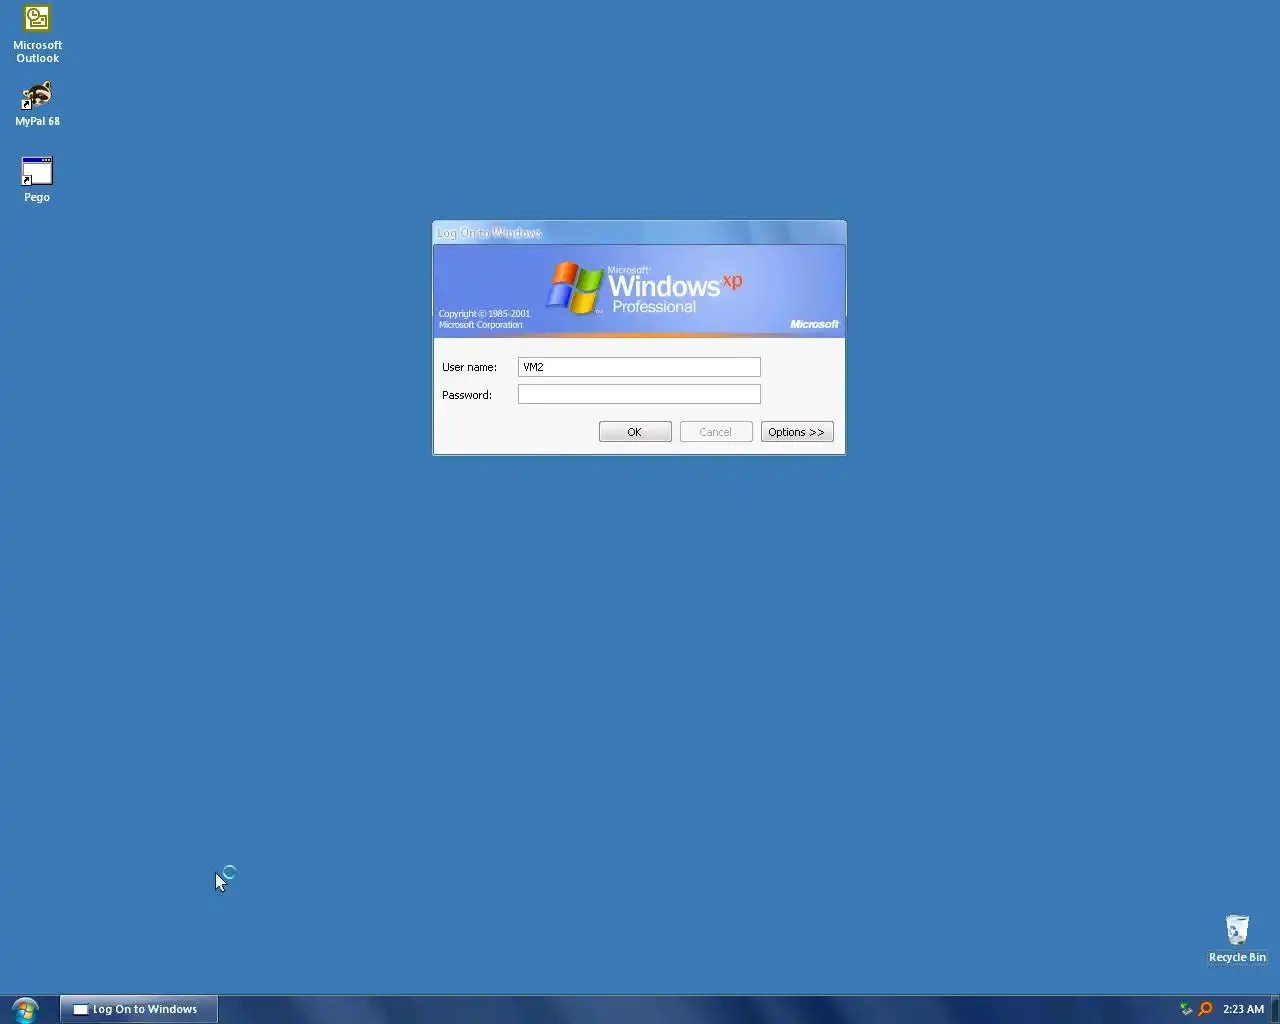Screen dimensions: 1280x1024
Task: Click the green Safely Remove Hardware tray icon
Action: 1186,1009
